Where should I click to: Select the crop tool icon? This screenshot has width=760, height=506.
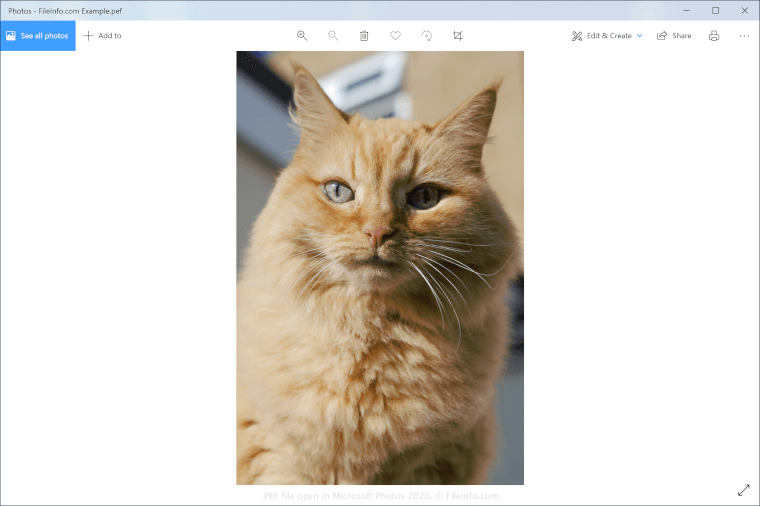click(457, 36)
